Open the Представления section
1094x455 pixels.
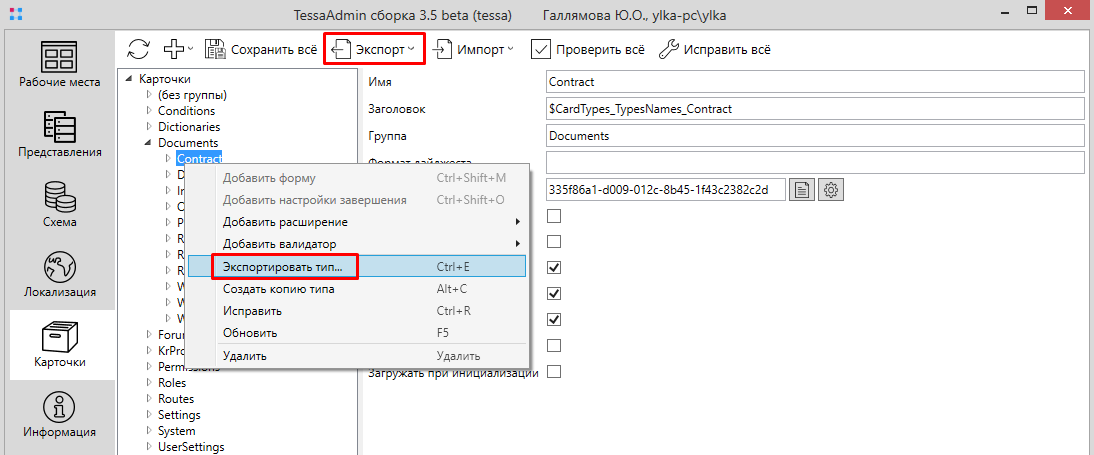tap(60, 135)
